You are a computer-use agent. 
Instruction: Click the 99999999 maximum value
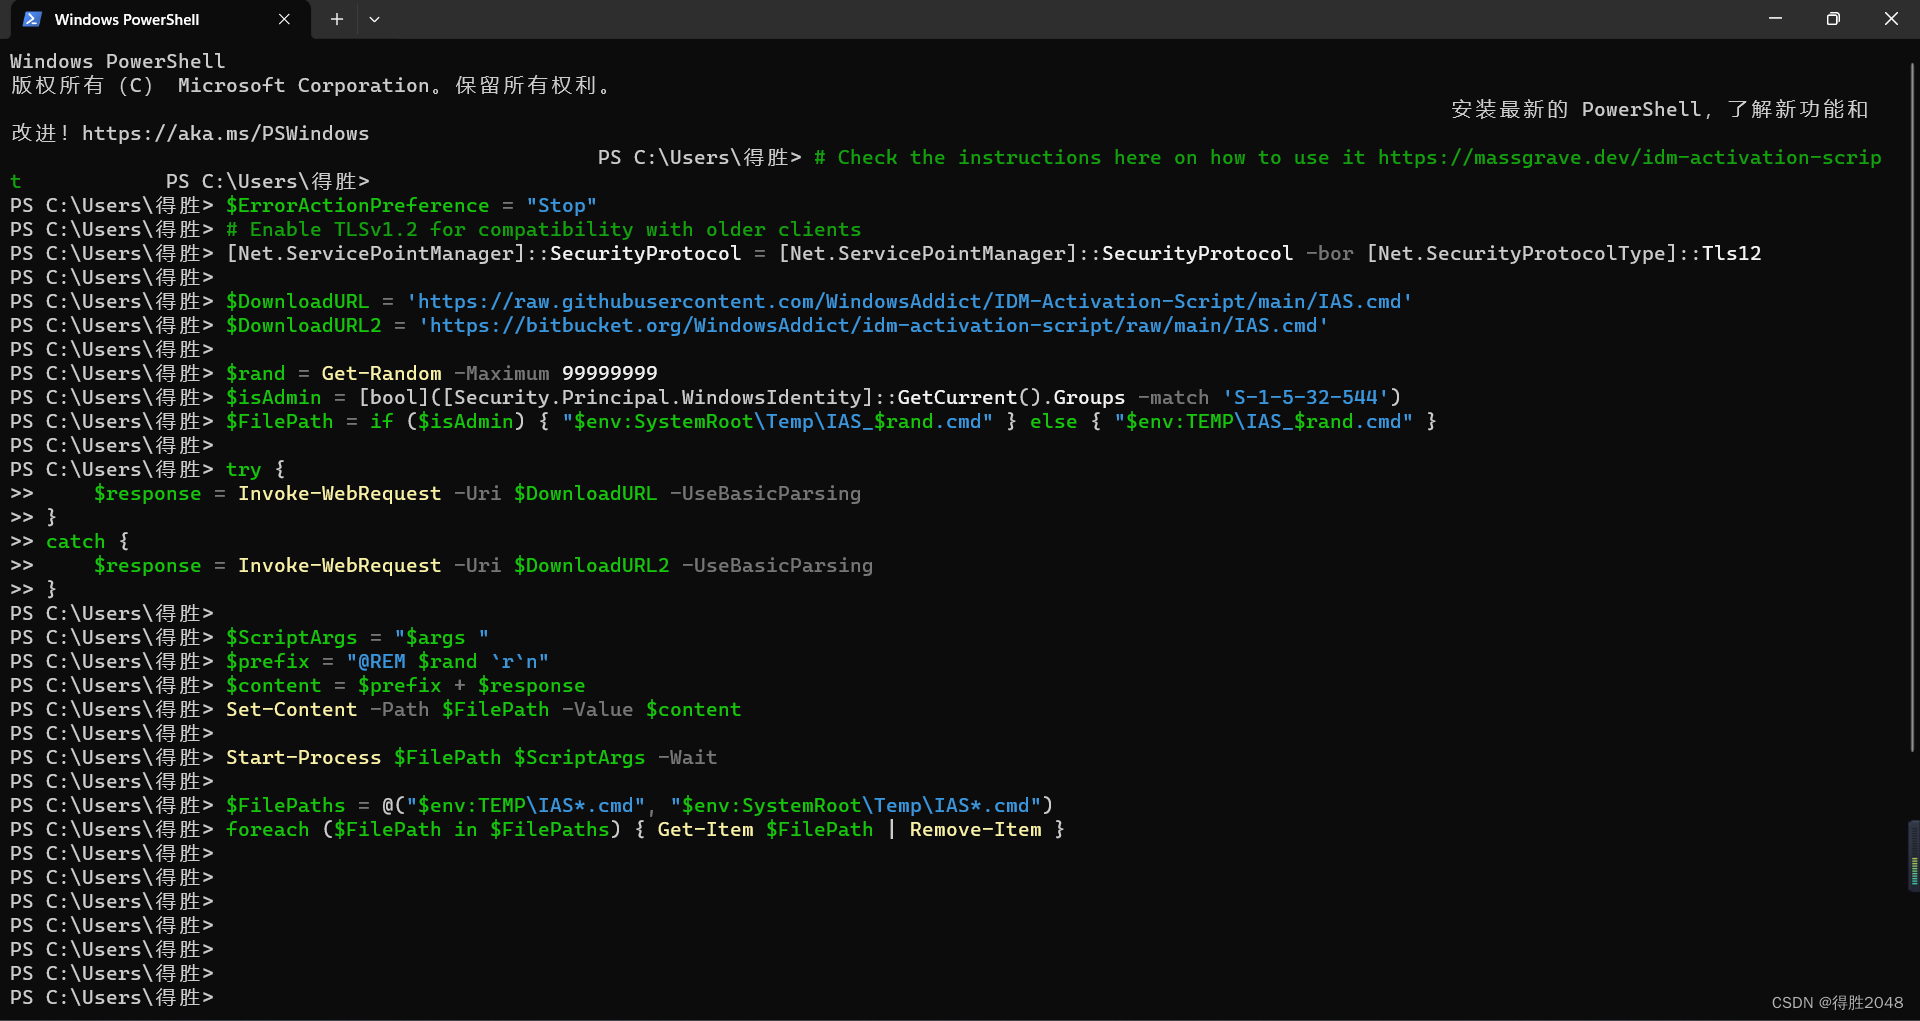point(609,373)
